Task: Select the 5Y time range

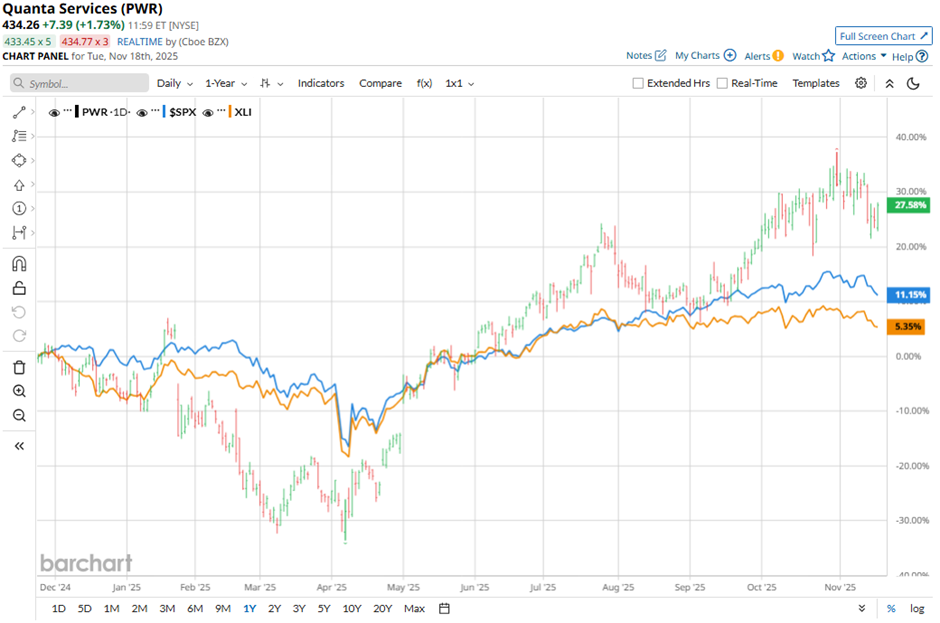Action: [324, 609]
